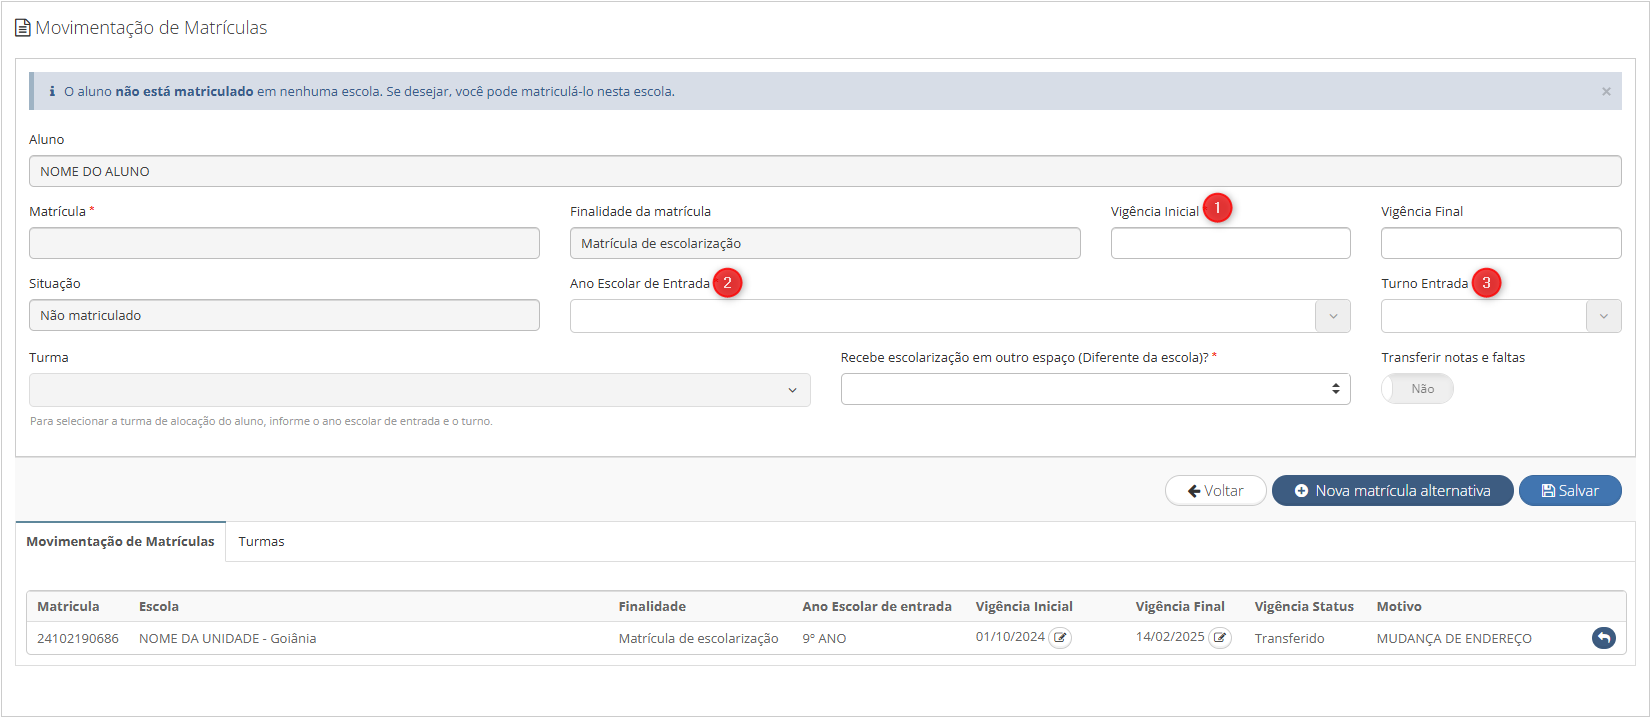
Task: Toggle the Transferir notas e faltas switch
Action: pos(1417,389)
